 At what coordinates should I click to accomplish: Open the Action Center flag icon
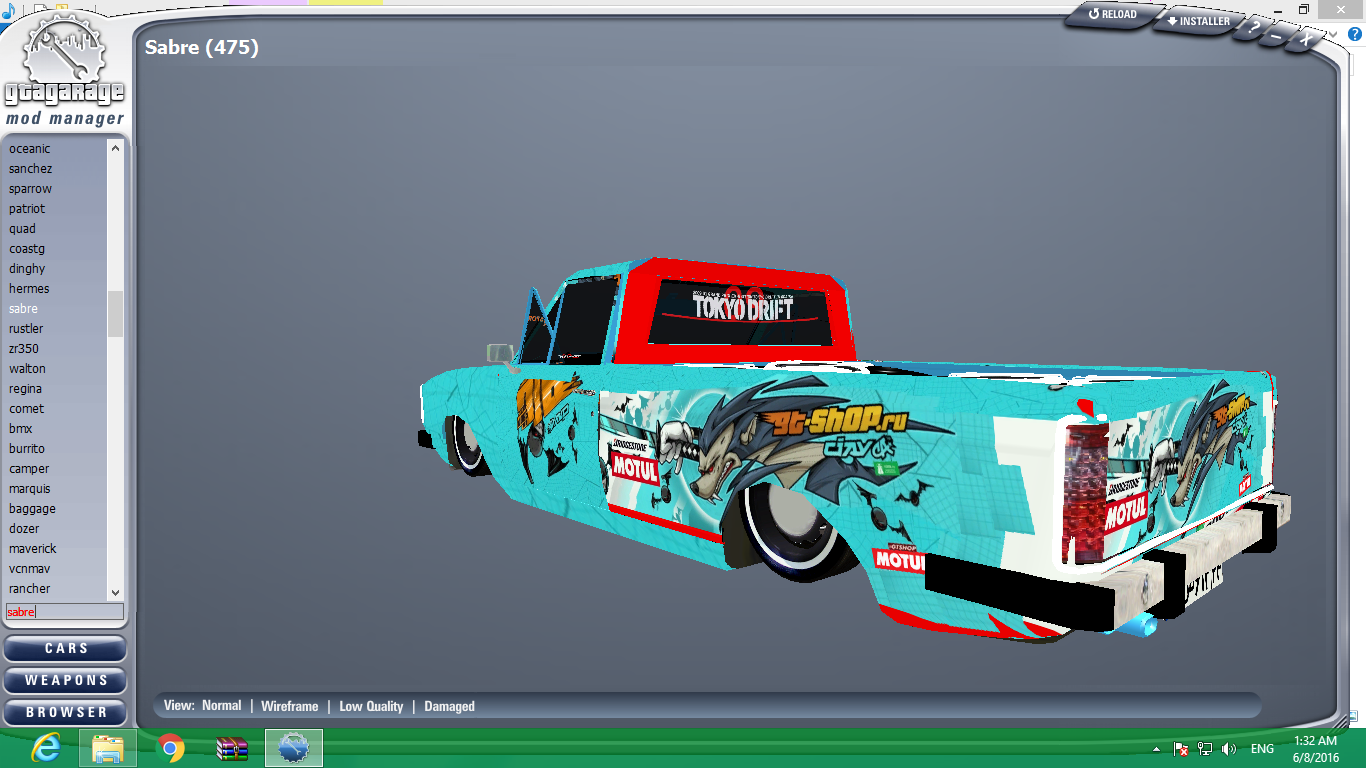pos(1181,749)
